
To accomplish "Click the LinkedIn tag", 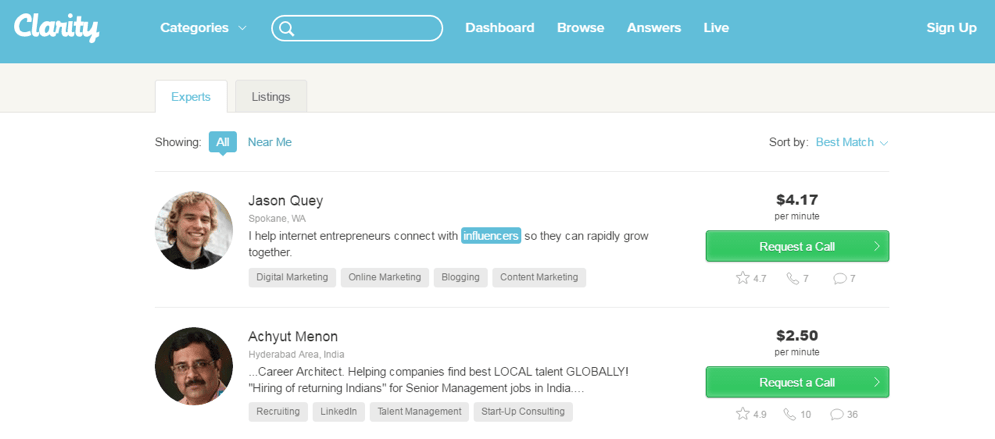I will click(x=339, y=412).
